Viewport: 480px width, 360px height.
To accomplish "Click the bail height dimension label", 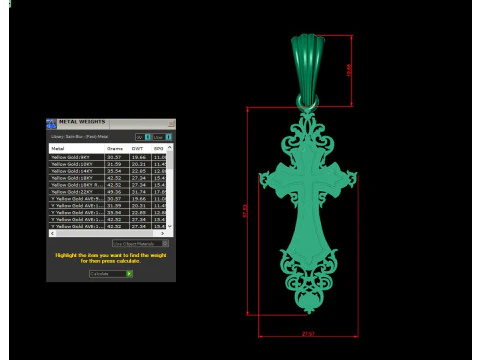I will click(x=349, y=70).
